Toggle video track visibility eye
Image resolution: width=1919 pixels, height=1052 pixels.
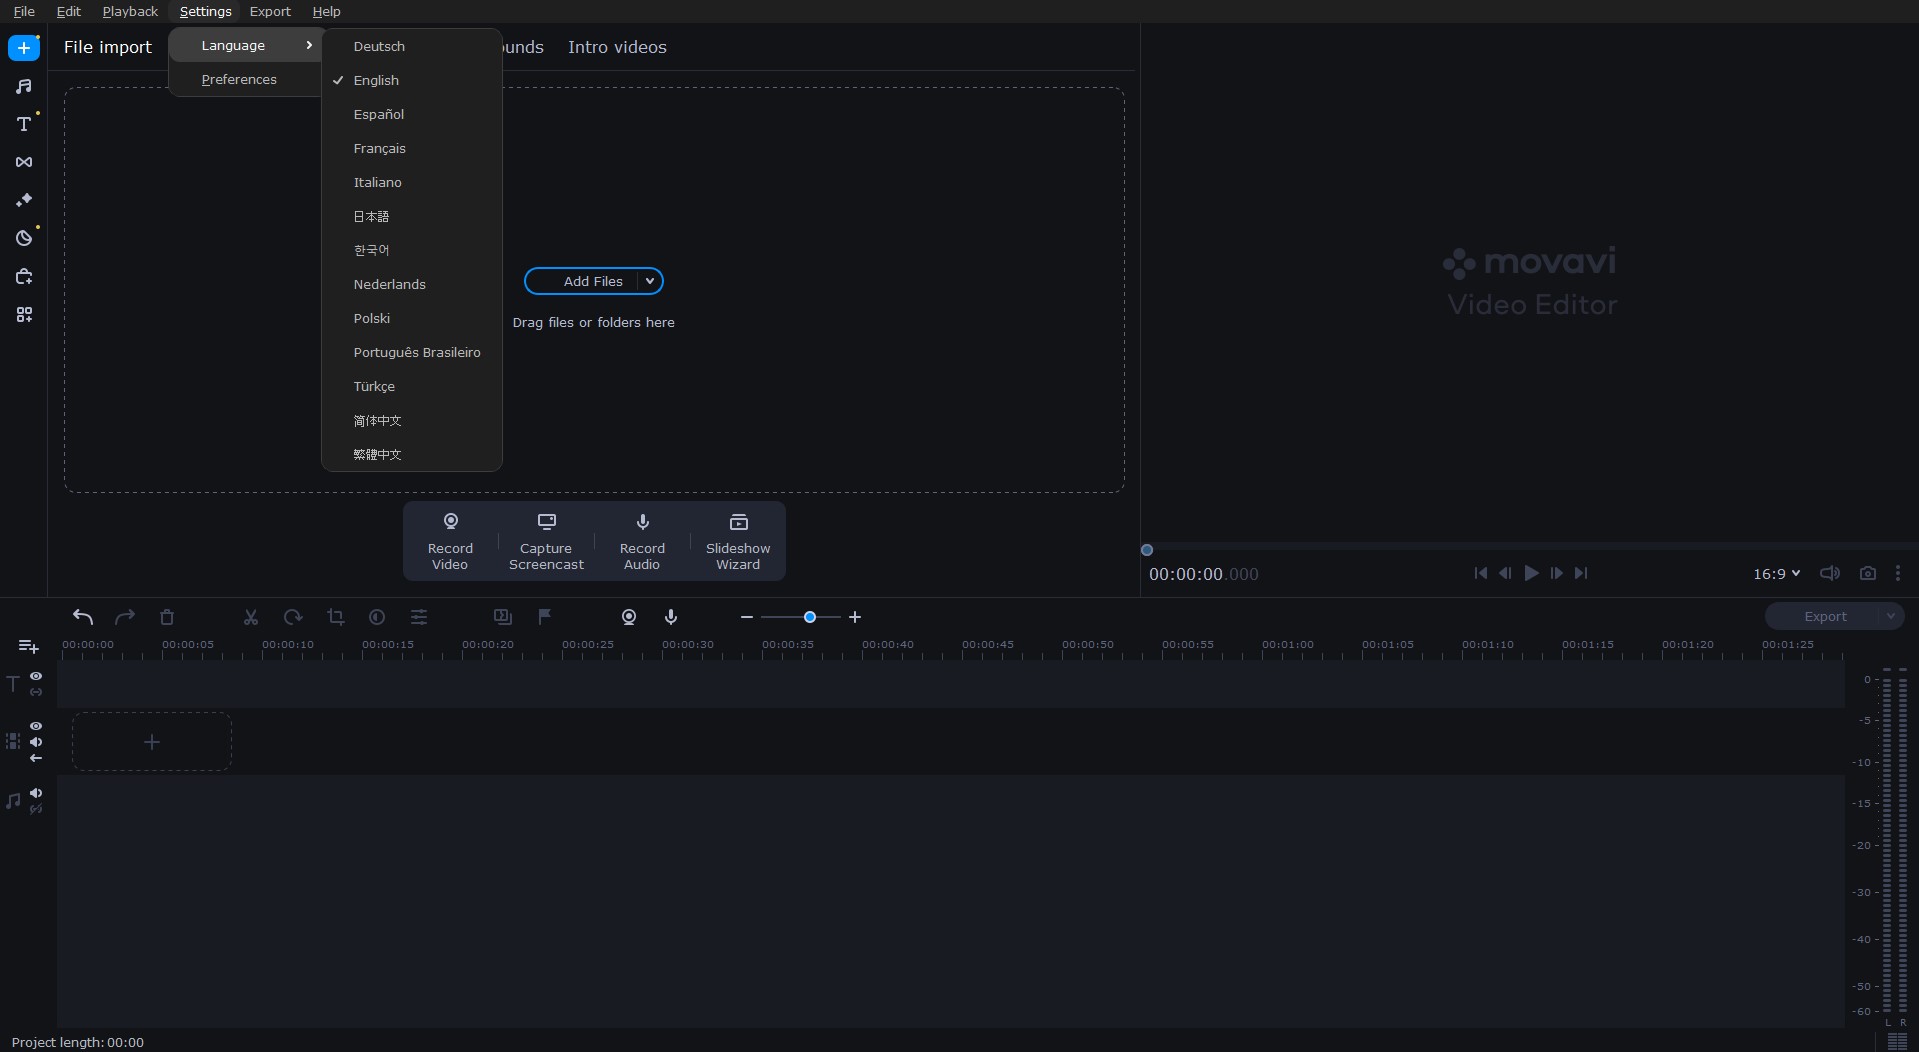point(36,726)
